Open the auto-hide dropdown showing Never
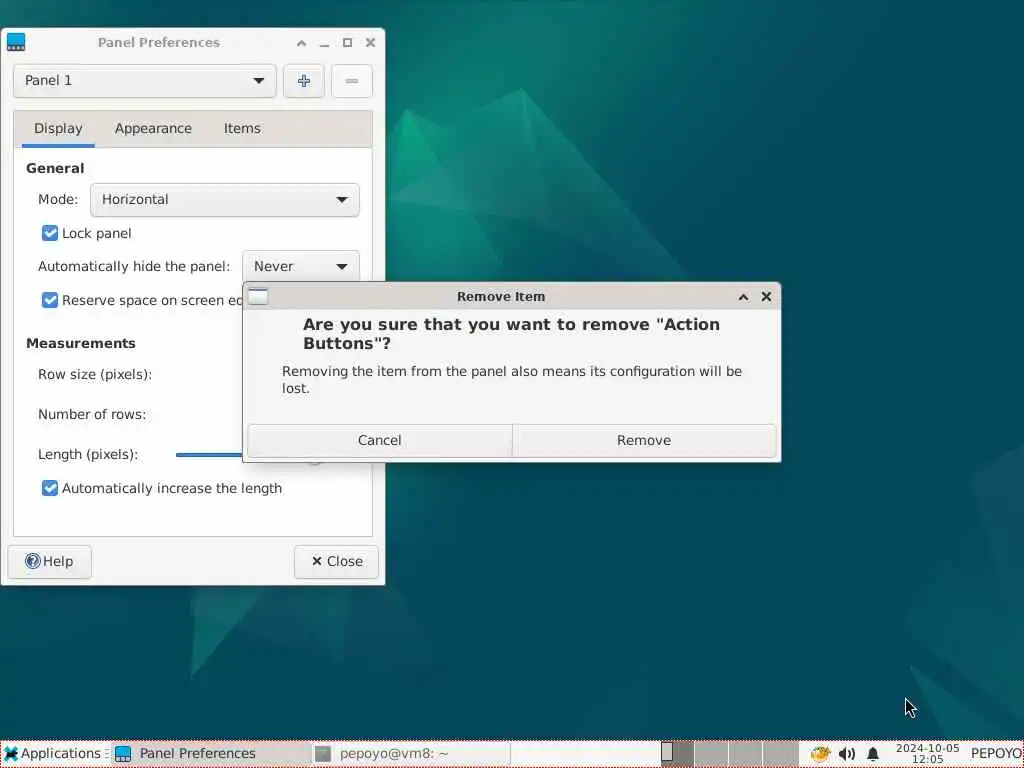Image resolution: width=1024 pixels, height=768 pixels. [x=300, y=266]
